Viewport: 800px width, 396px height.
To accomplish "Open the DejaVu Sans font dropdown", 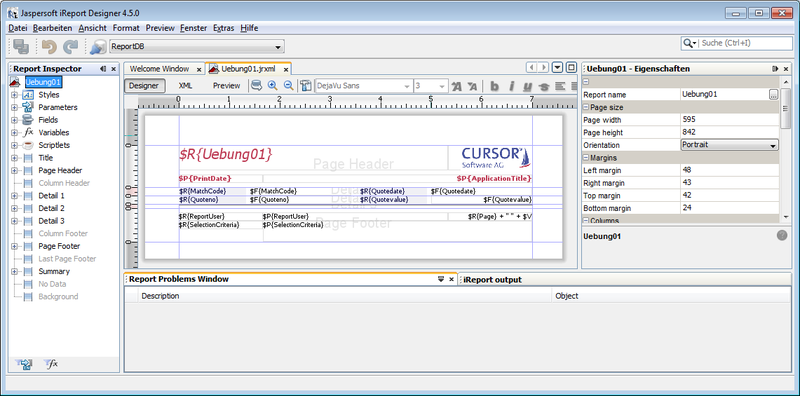I will coord(407,86).
